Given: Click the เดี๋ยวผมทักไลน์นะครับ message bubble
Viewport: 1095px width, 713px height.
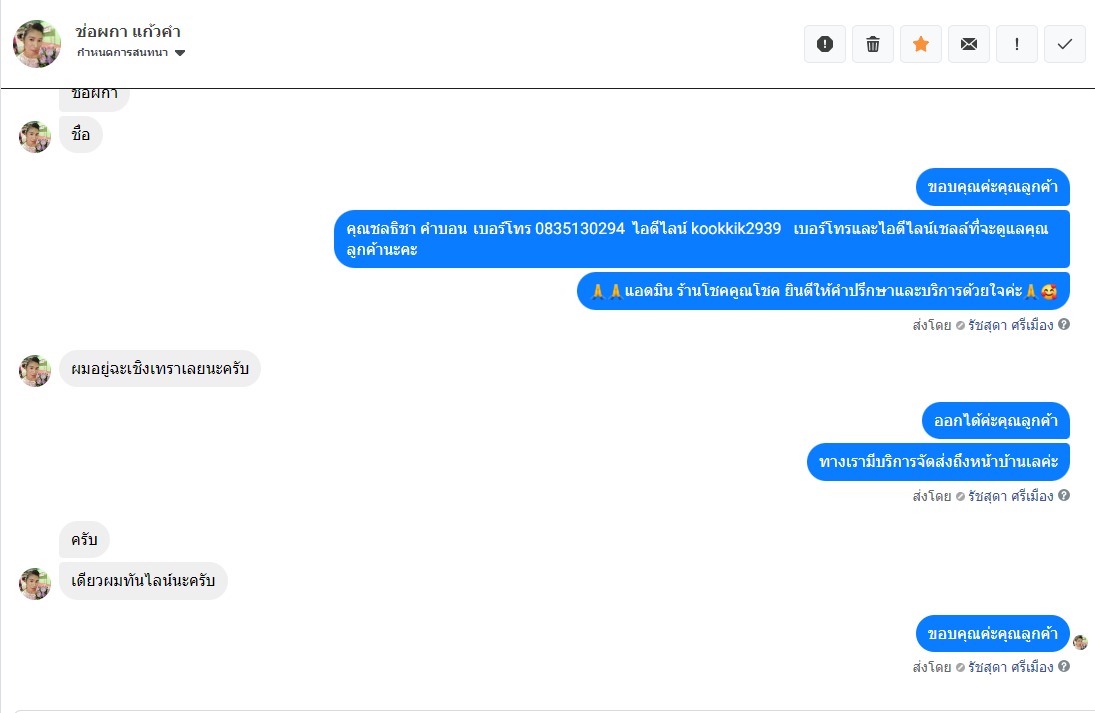Looking at the screenshot, I should pos(143,581).
